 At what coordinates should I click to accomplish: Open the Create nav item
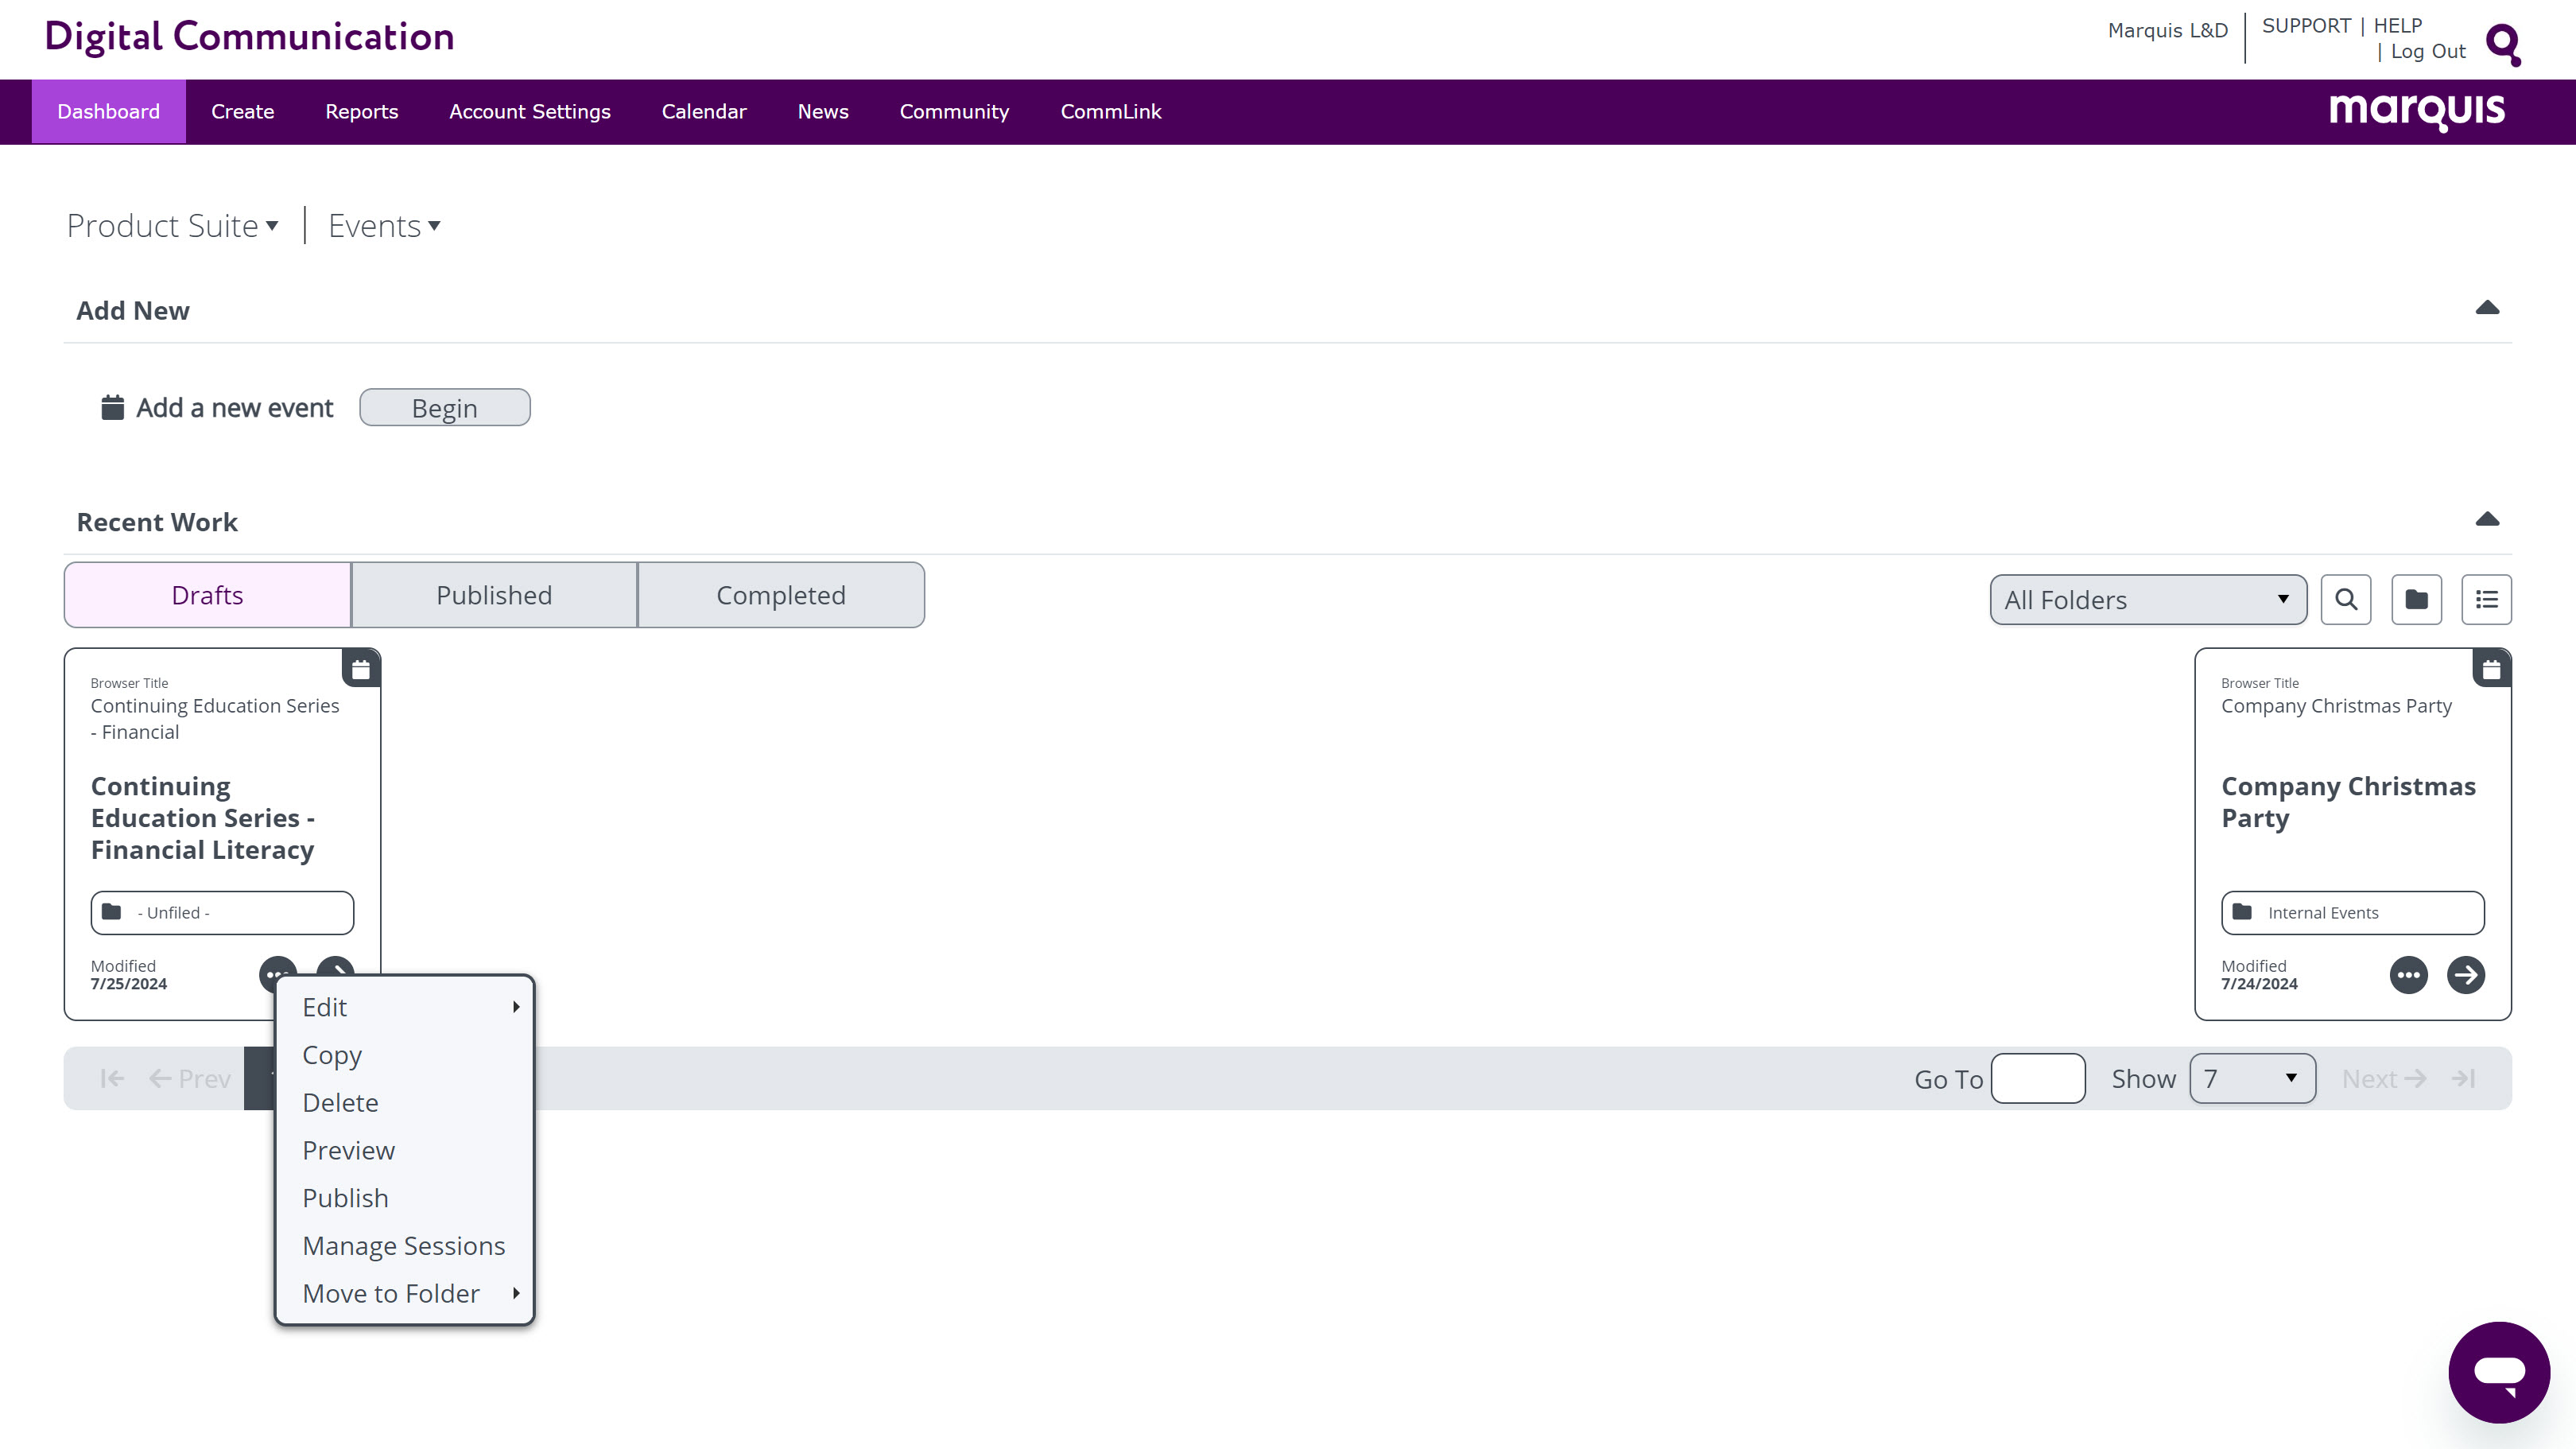242,112
